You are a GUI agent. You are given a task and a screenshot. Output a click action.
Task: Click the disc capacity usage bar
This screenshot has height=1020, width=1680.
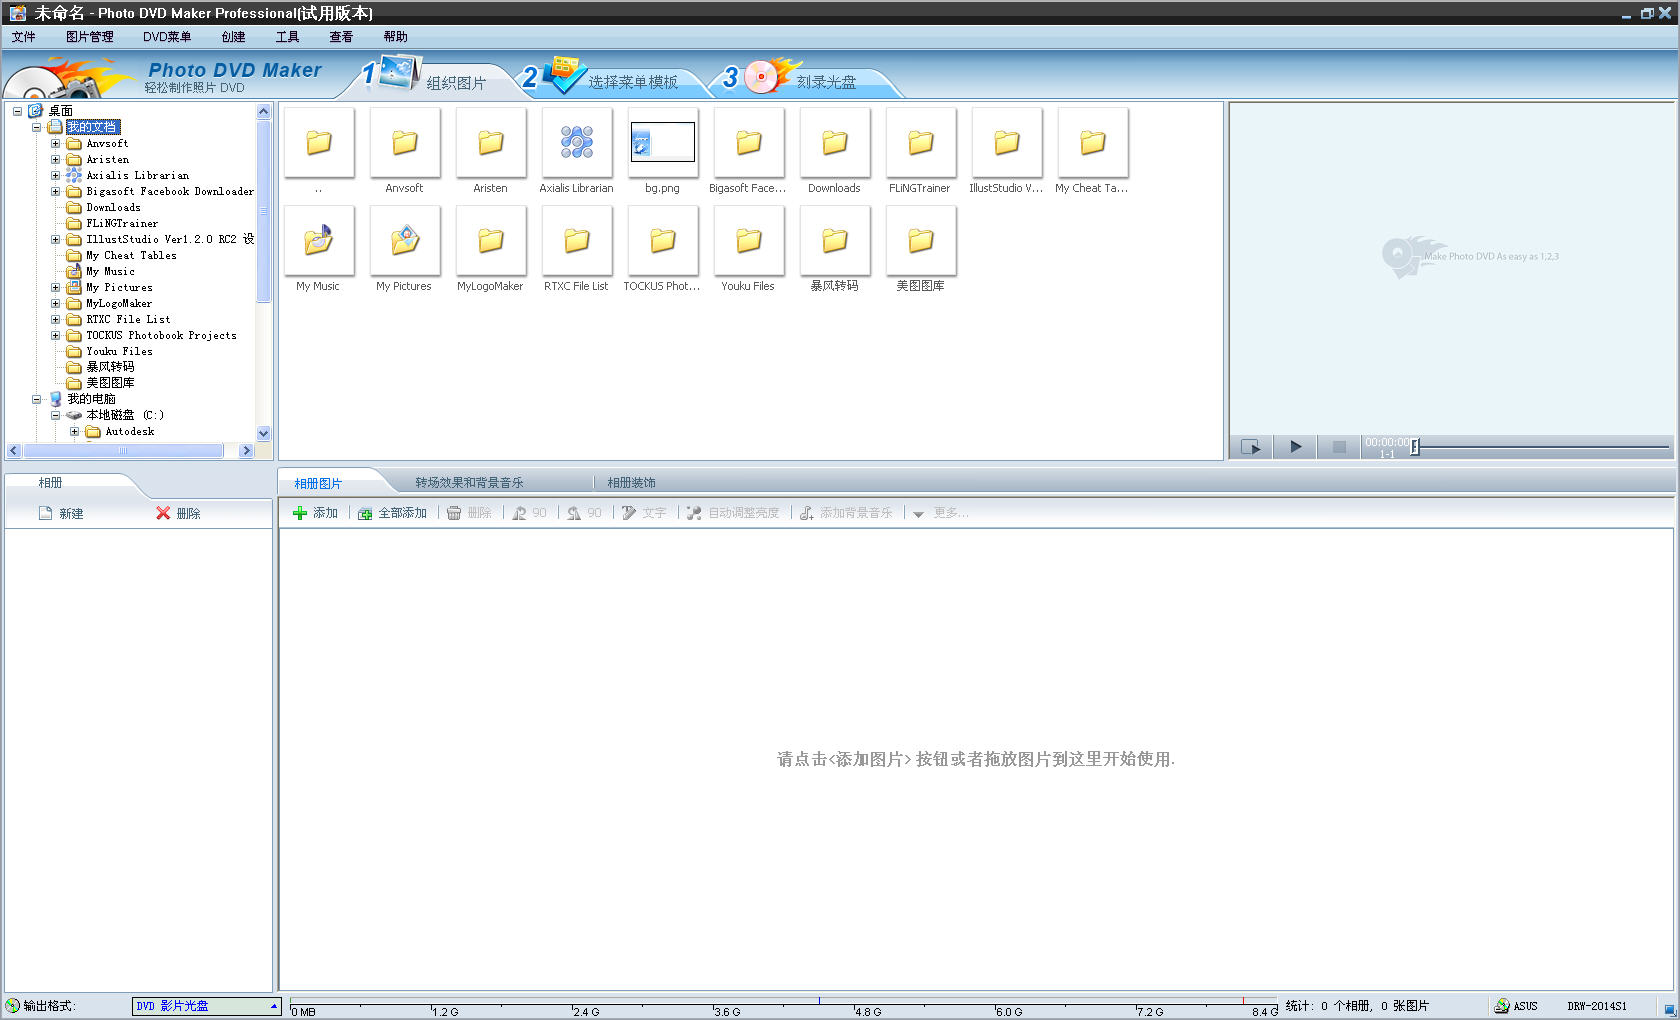pyautogui.click(x=784, y=1006)
